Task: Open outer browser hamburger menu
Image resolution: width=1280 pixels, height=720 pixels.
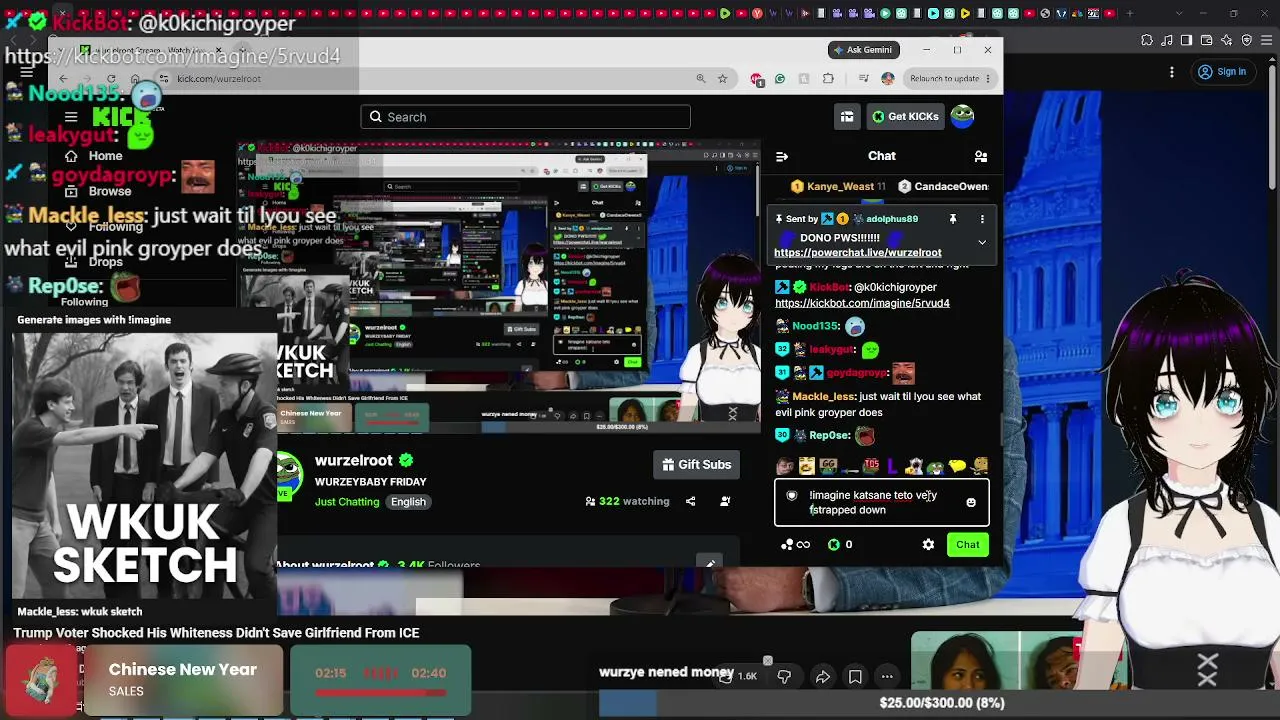Action: 1266,41
